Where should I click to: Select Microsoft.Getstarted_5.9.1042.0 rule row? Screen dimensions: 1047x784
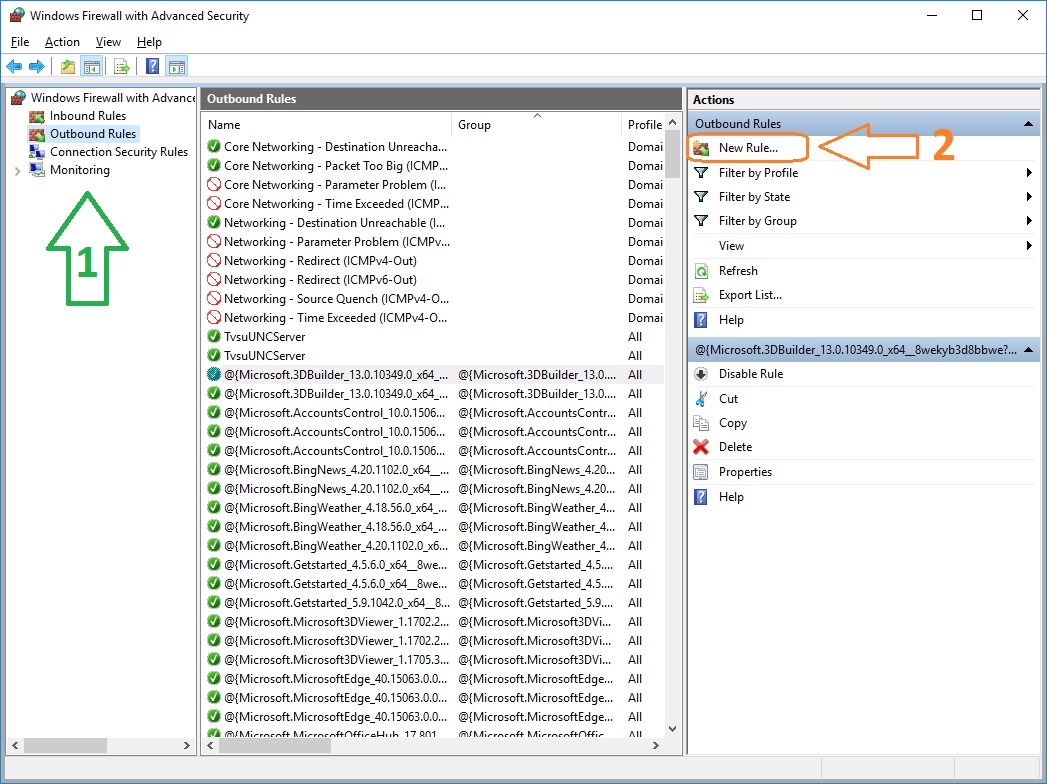point(433,602)
